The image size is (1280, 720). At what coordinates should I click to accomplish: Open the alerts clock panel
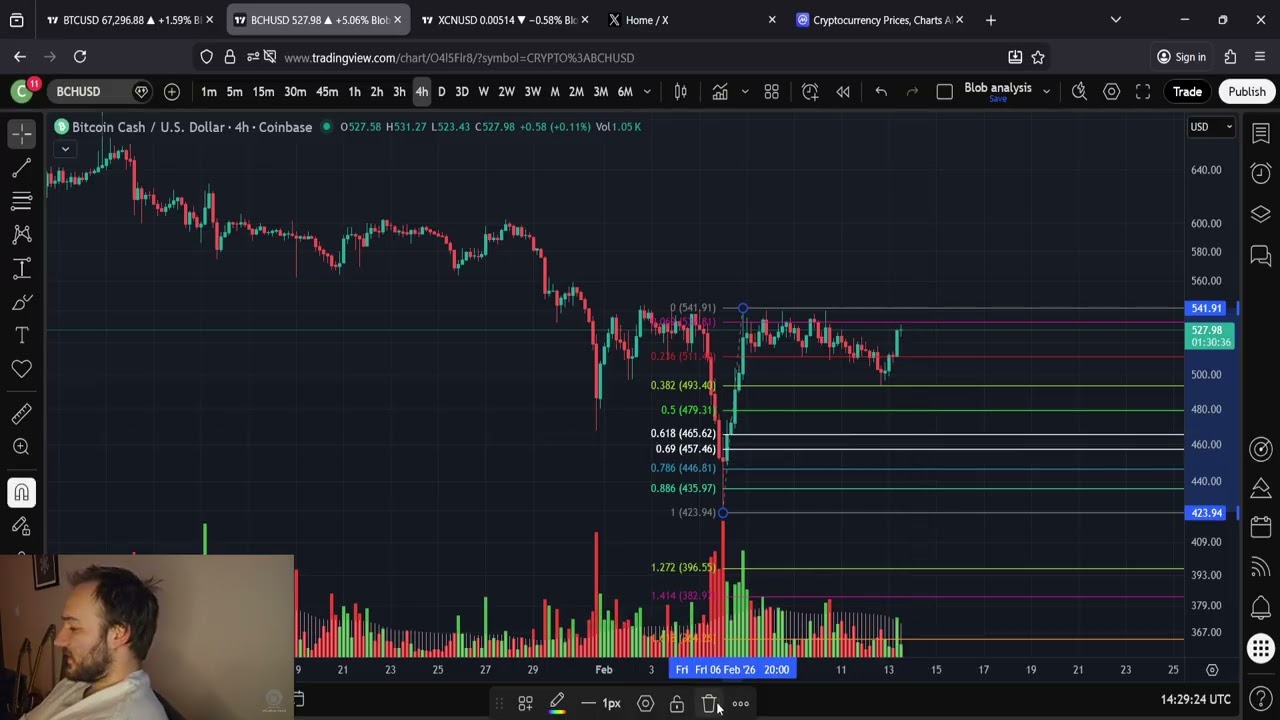(x=1260, y=174)
